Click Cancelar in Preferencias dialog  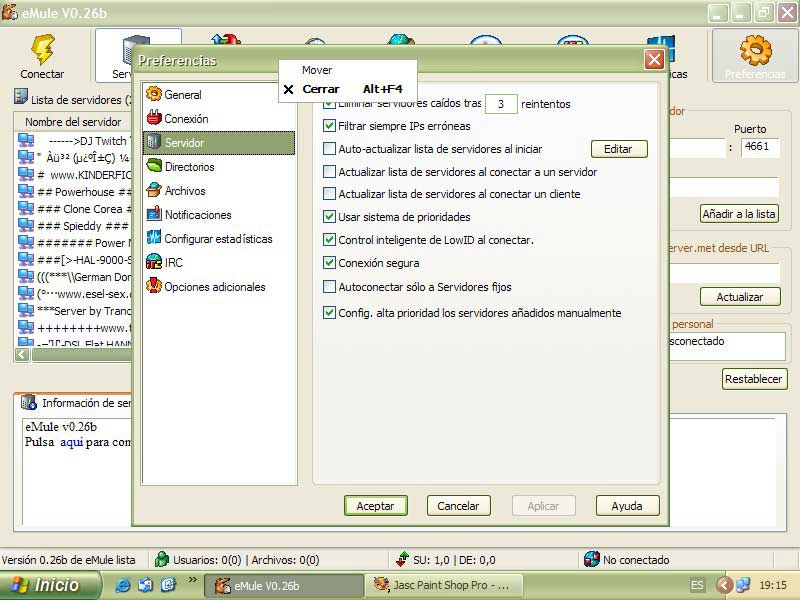[x=458, y=506]
